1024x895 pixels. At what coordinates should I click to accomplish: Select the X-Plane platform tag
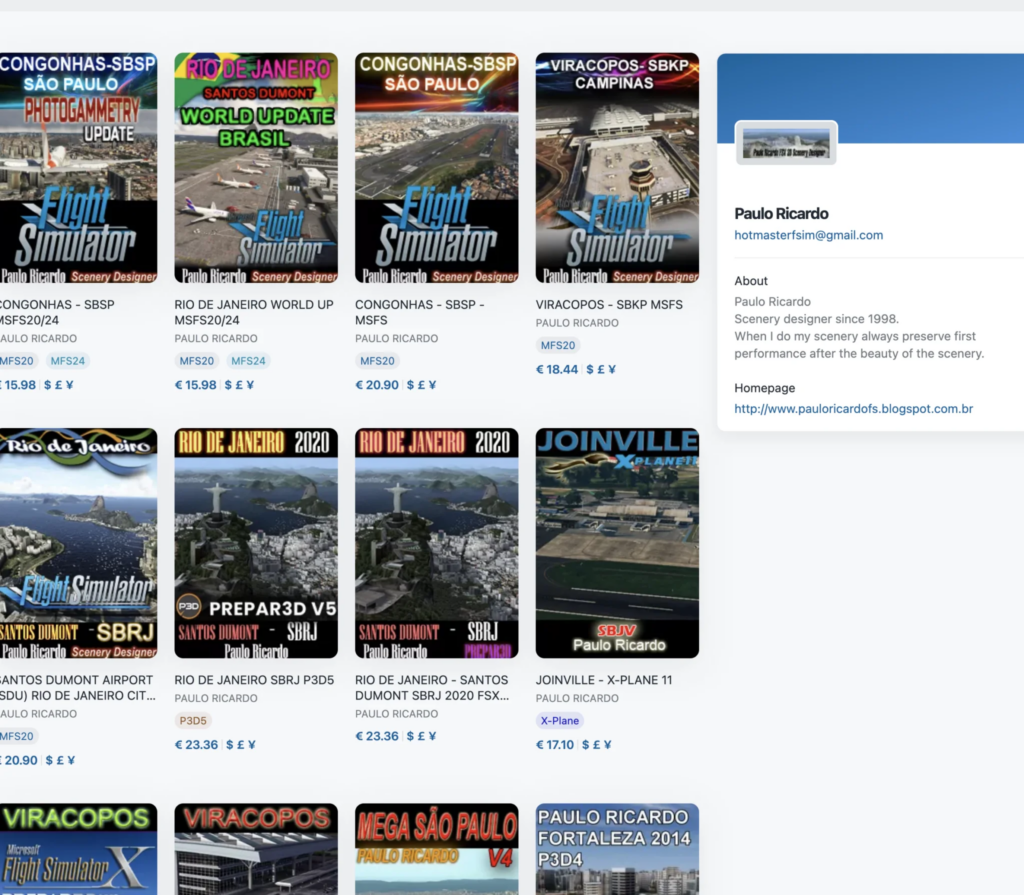pos(560,721)
